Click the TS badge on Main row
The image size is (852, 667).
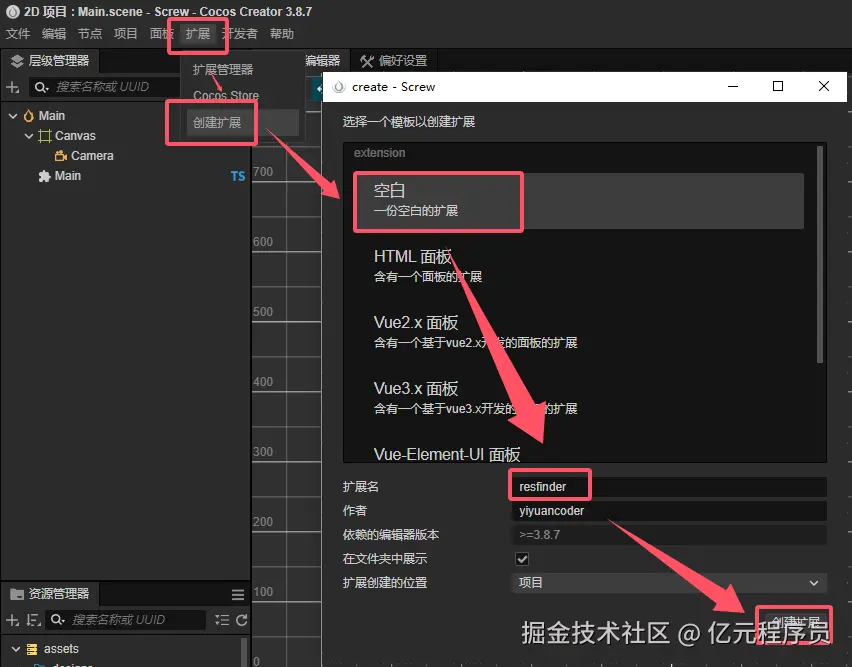click(x=238, y=176)
